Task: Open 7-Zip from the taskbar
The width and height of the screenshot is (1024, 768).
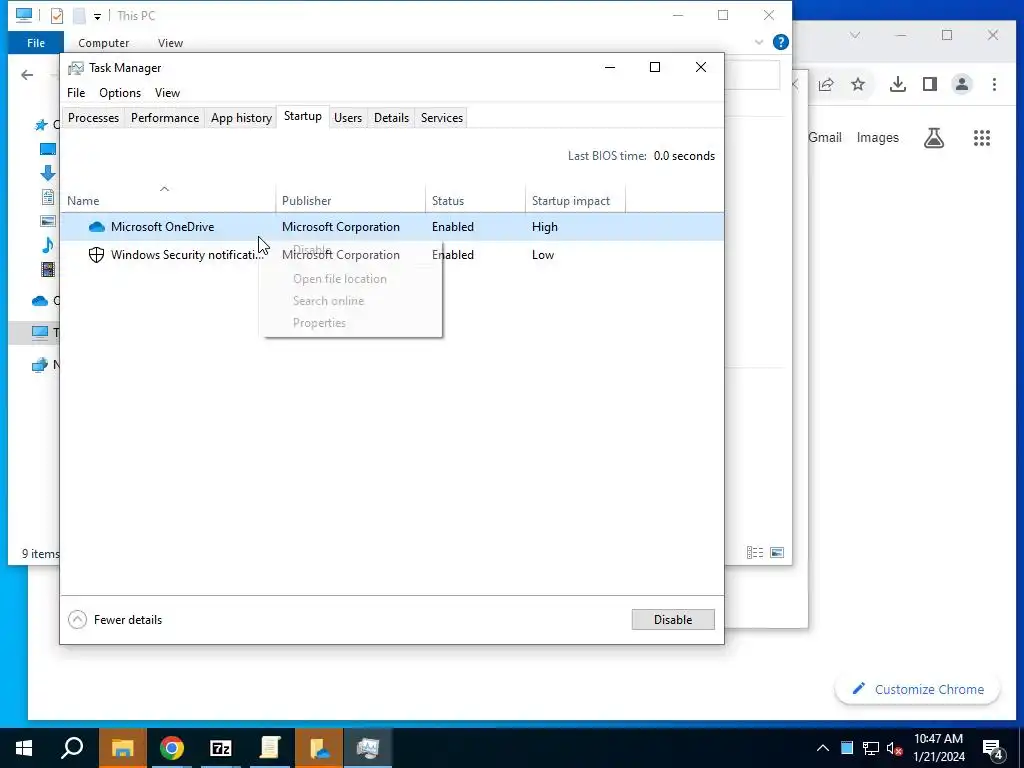Action: pos(221,748)
